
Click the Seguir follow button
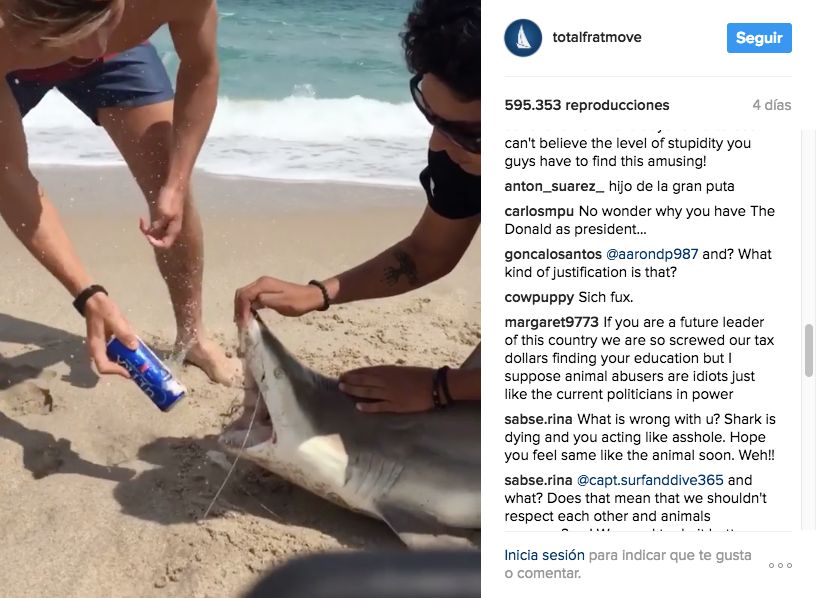pyautogui.click(x=759, y=38)
